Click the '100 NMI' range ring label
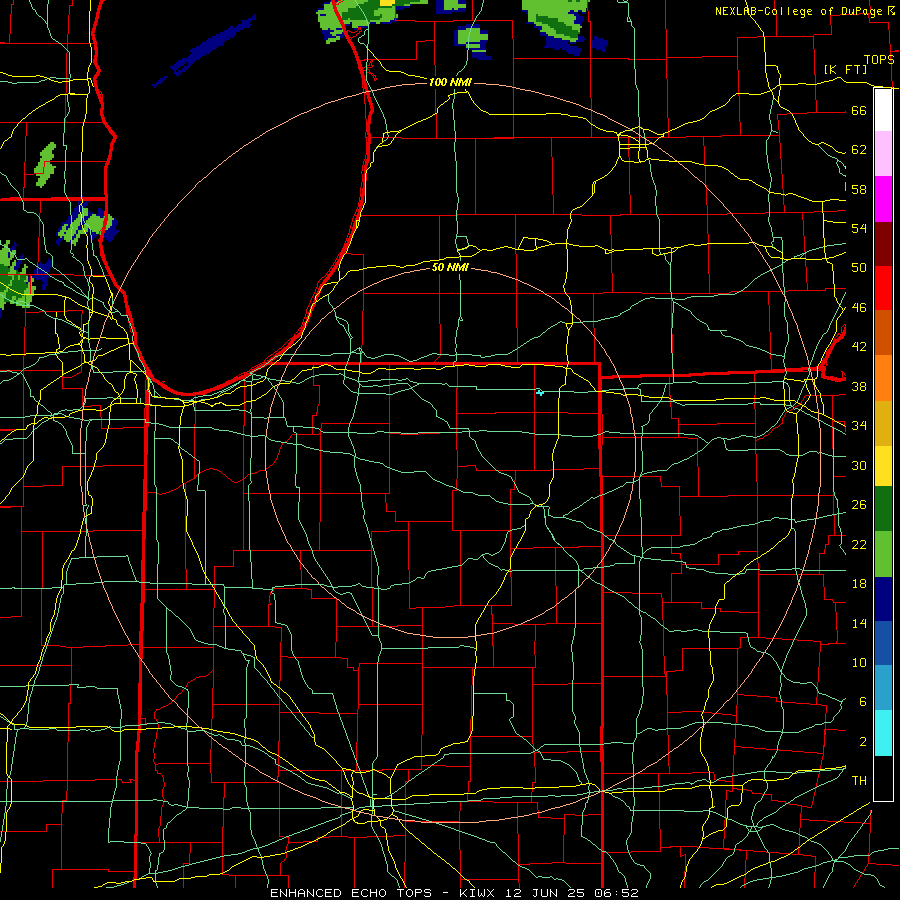 450,83
